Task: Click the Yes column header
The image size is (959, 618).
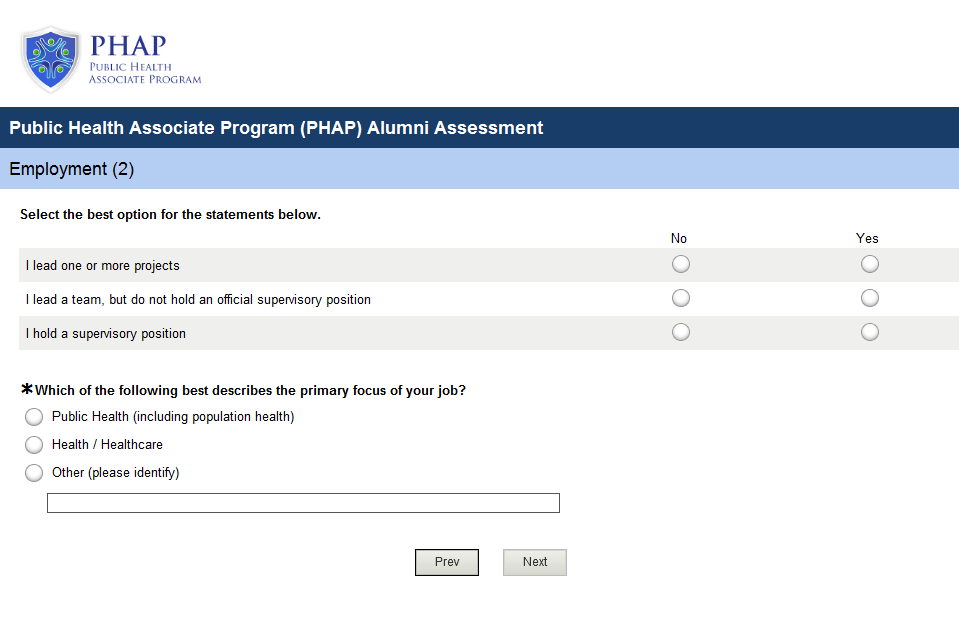Action: (x=867, y=238)
